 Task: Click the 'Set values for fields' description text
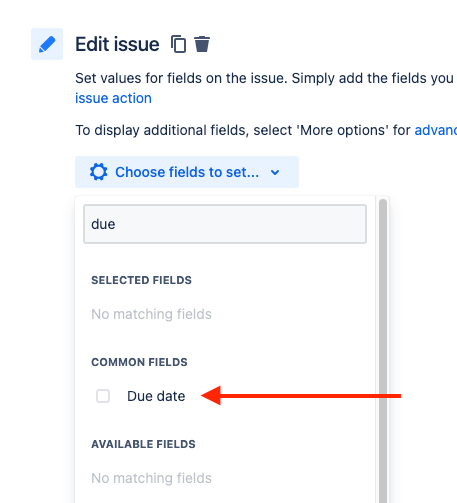266,78
